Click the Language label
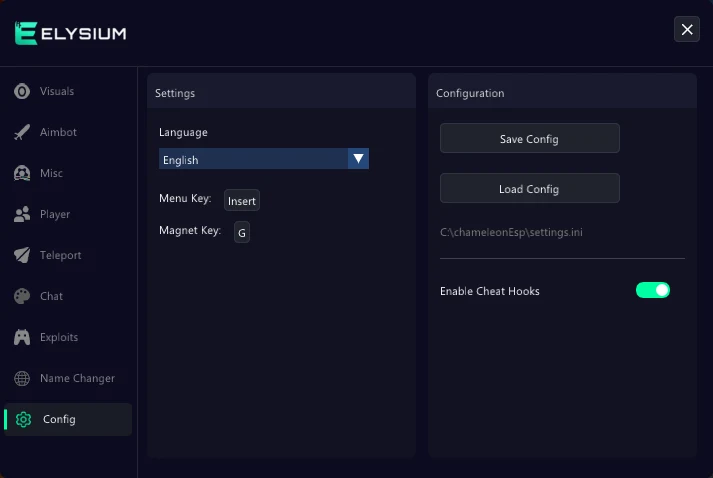The width and height of the screenshot is (713, 478). point(183,132)
